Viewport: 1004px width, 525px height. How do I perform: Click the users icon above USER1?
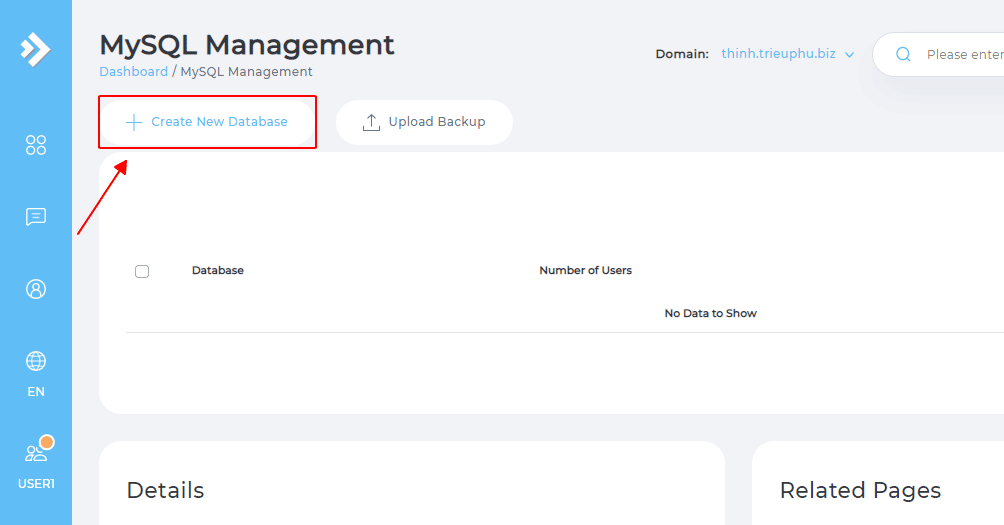tap(35, 453)
